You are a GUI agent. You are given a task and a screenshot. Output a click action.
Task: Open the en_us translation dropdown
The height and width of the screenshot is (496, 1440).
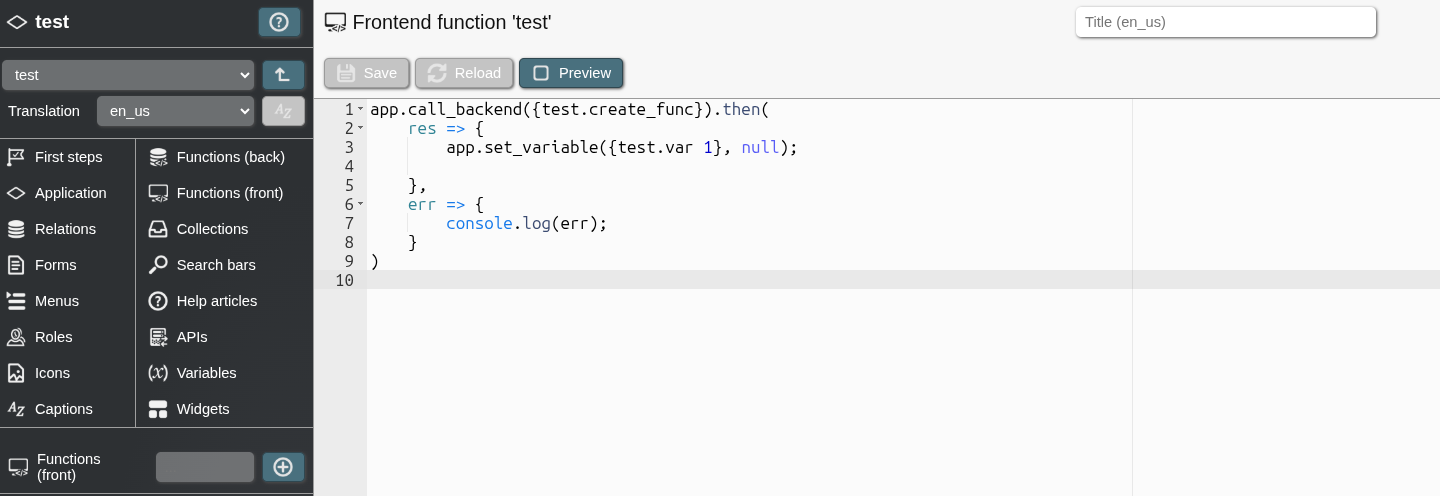click(x=175, y=111)
